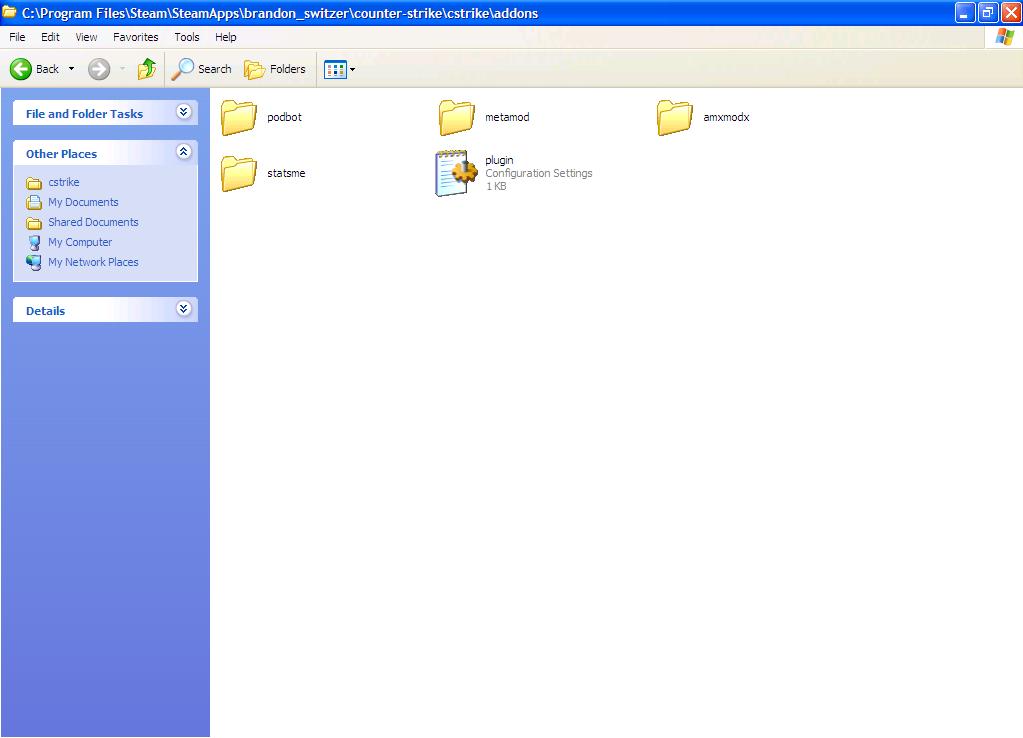
Task: Select the metamod folder icon
Action: 457,117
